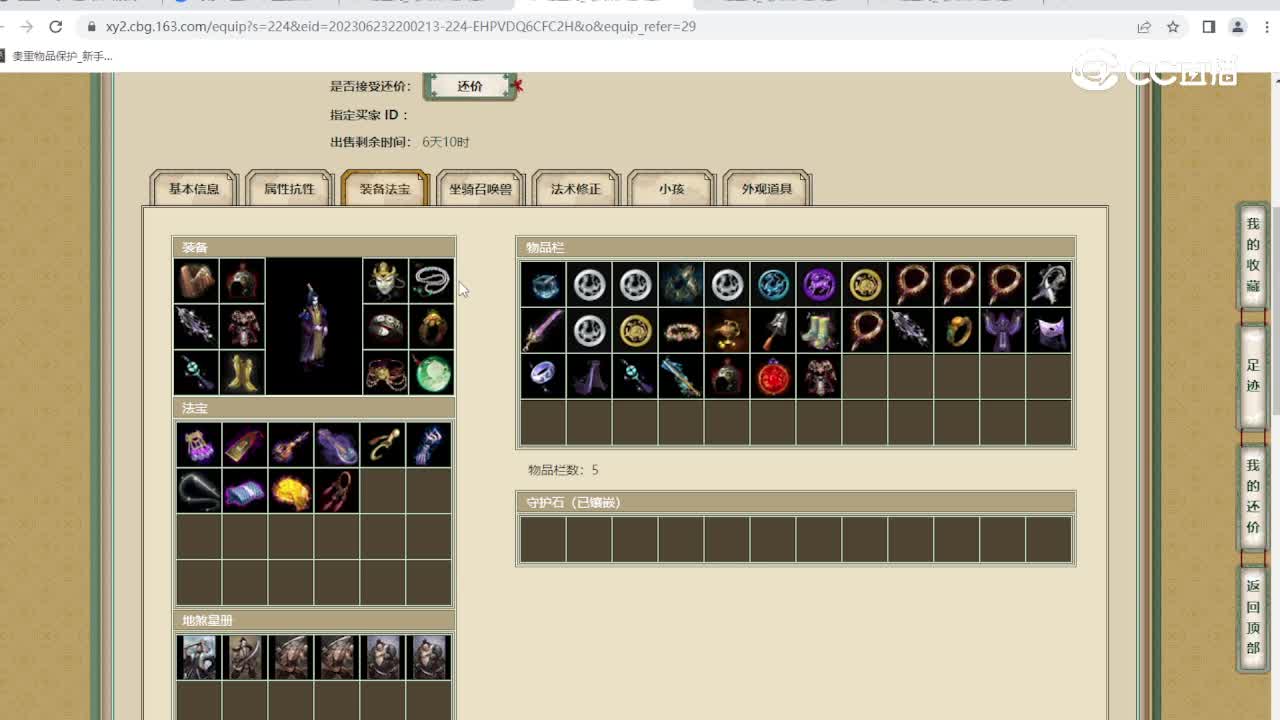This screenshot has width=1280, height=720.
Task: Click the browser back arrow
Action: click(4, 27)
